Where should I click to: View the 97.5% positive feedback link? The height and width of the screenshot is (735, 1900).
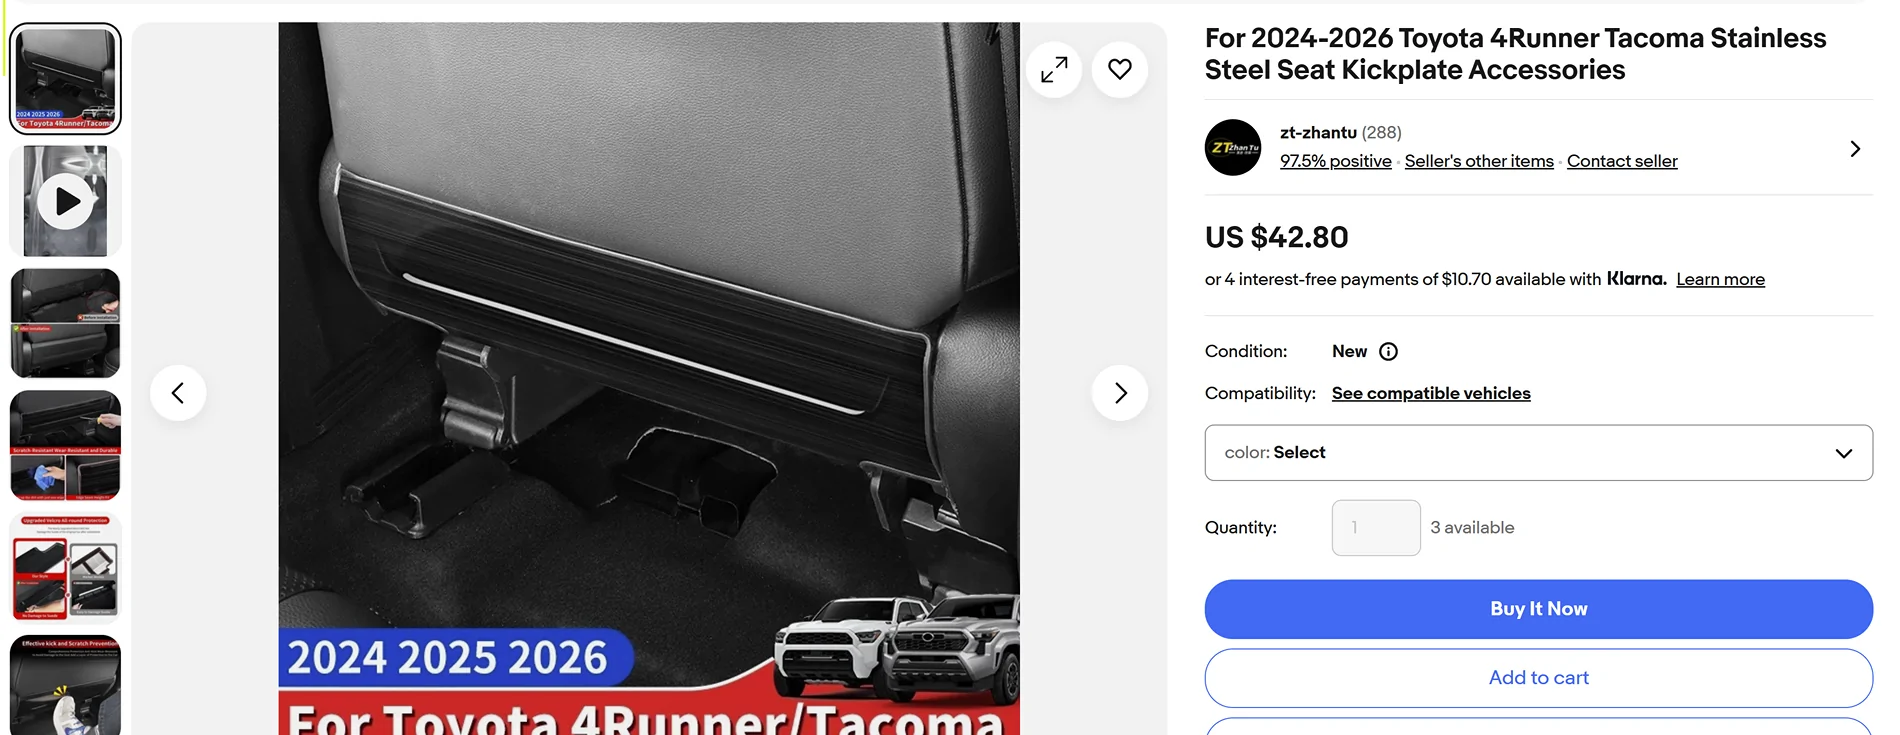pyautogui.click(x=1335, y=161)
